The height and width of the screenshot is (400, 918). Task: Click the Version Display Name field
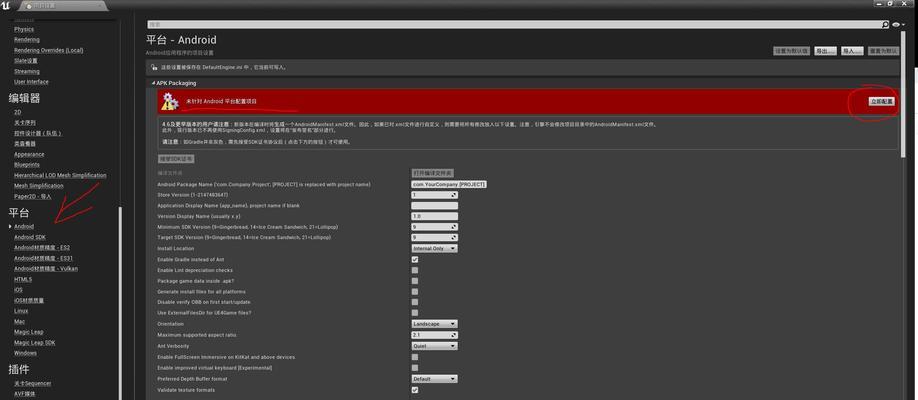coord(434,216)
